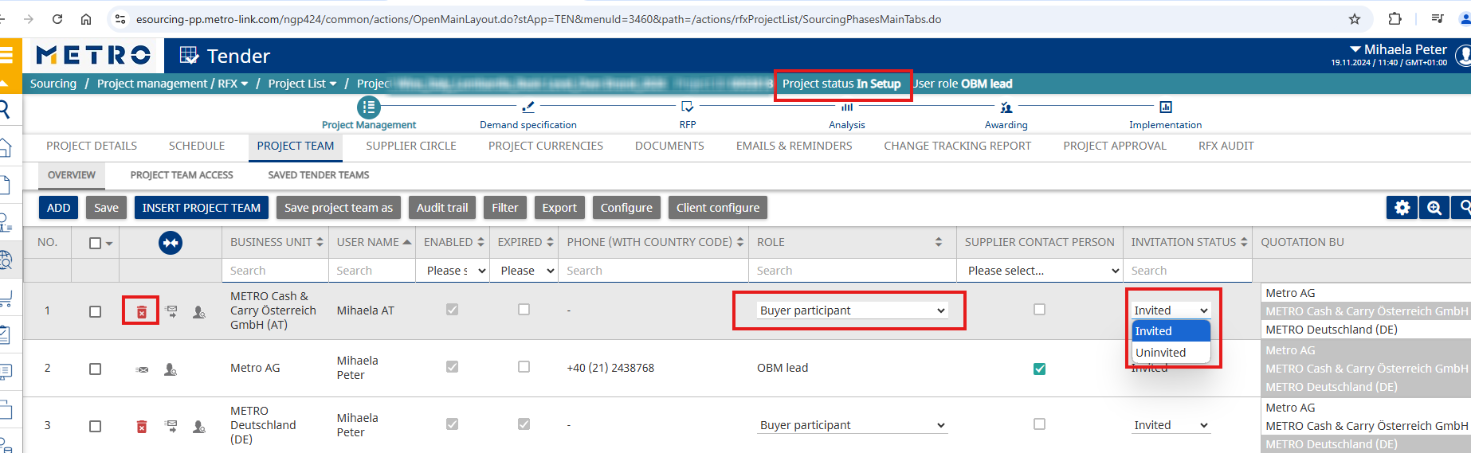Image resolution: width=1471 pixels, height=453 pixels.
Task: Toggle column width arrows icon in header
Action: [x=170, y=242]
